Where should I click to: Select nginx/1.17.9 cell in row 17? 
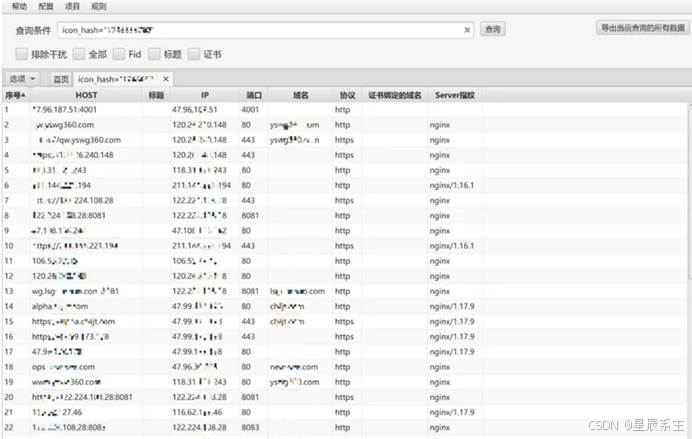pos(452,352)
